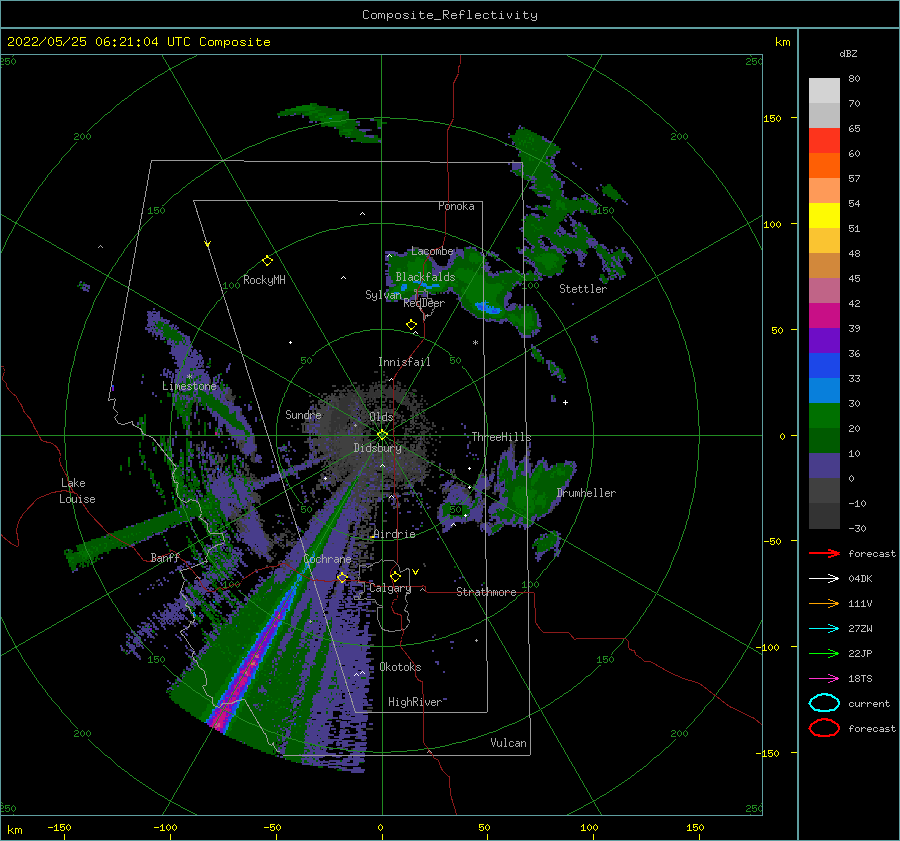
Task: Click the asterisk marker above Limestone
Action: click(189, 377)
